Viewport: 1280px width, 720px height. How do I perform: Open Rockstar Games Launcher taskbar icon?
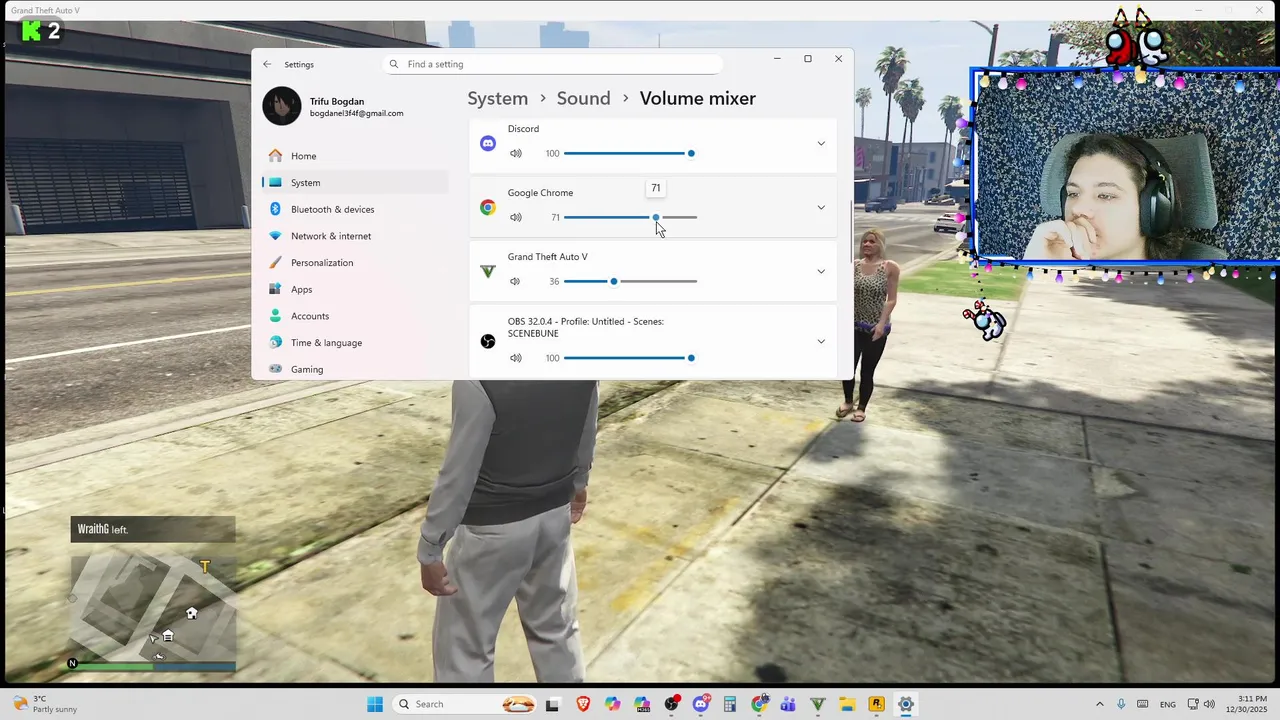(x=877, y=704)
